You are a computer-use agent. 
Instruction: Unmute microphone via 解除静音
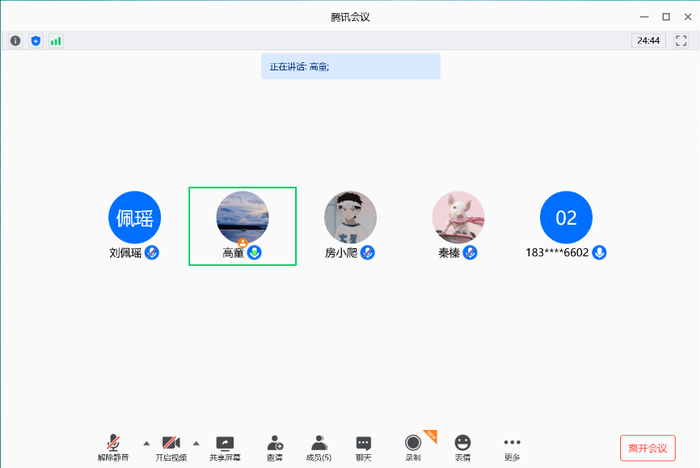tap(113, 448)
